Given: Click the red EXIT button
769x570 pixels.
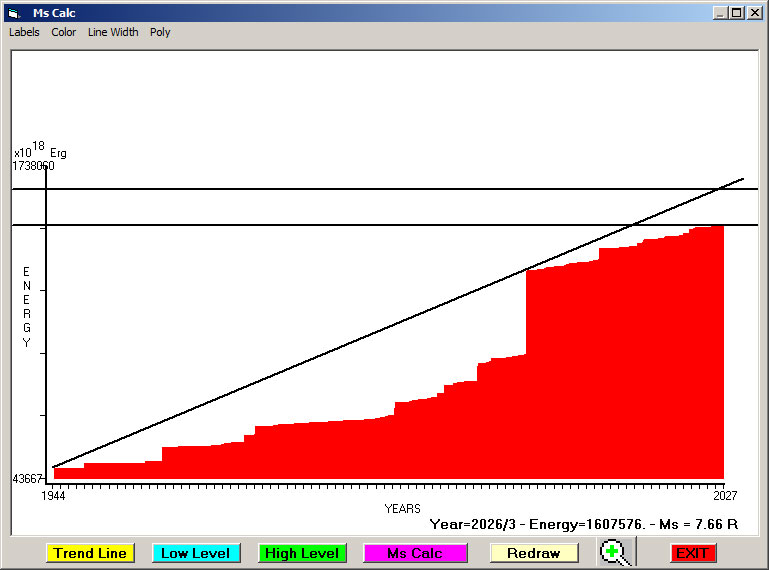Looking at the screenshot, I should pos(692,553).
